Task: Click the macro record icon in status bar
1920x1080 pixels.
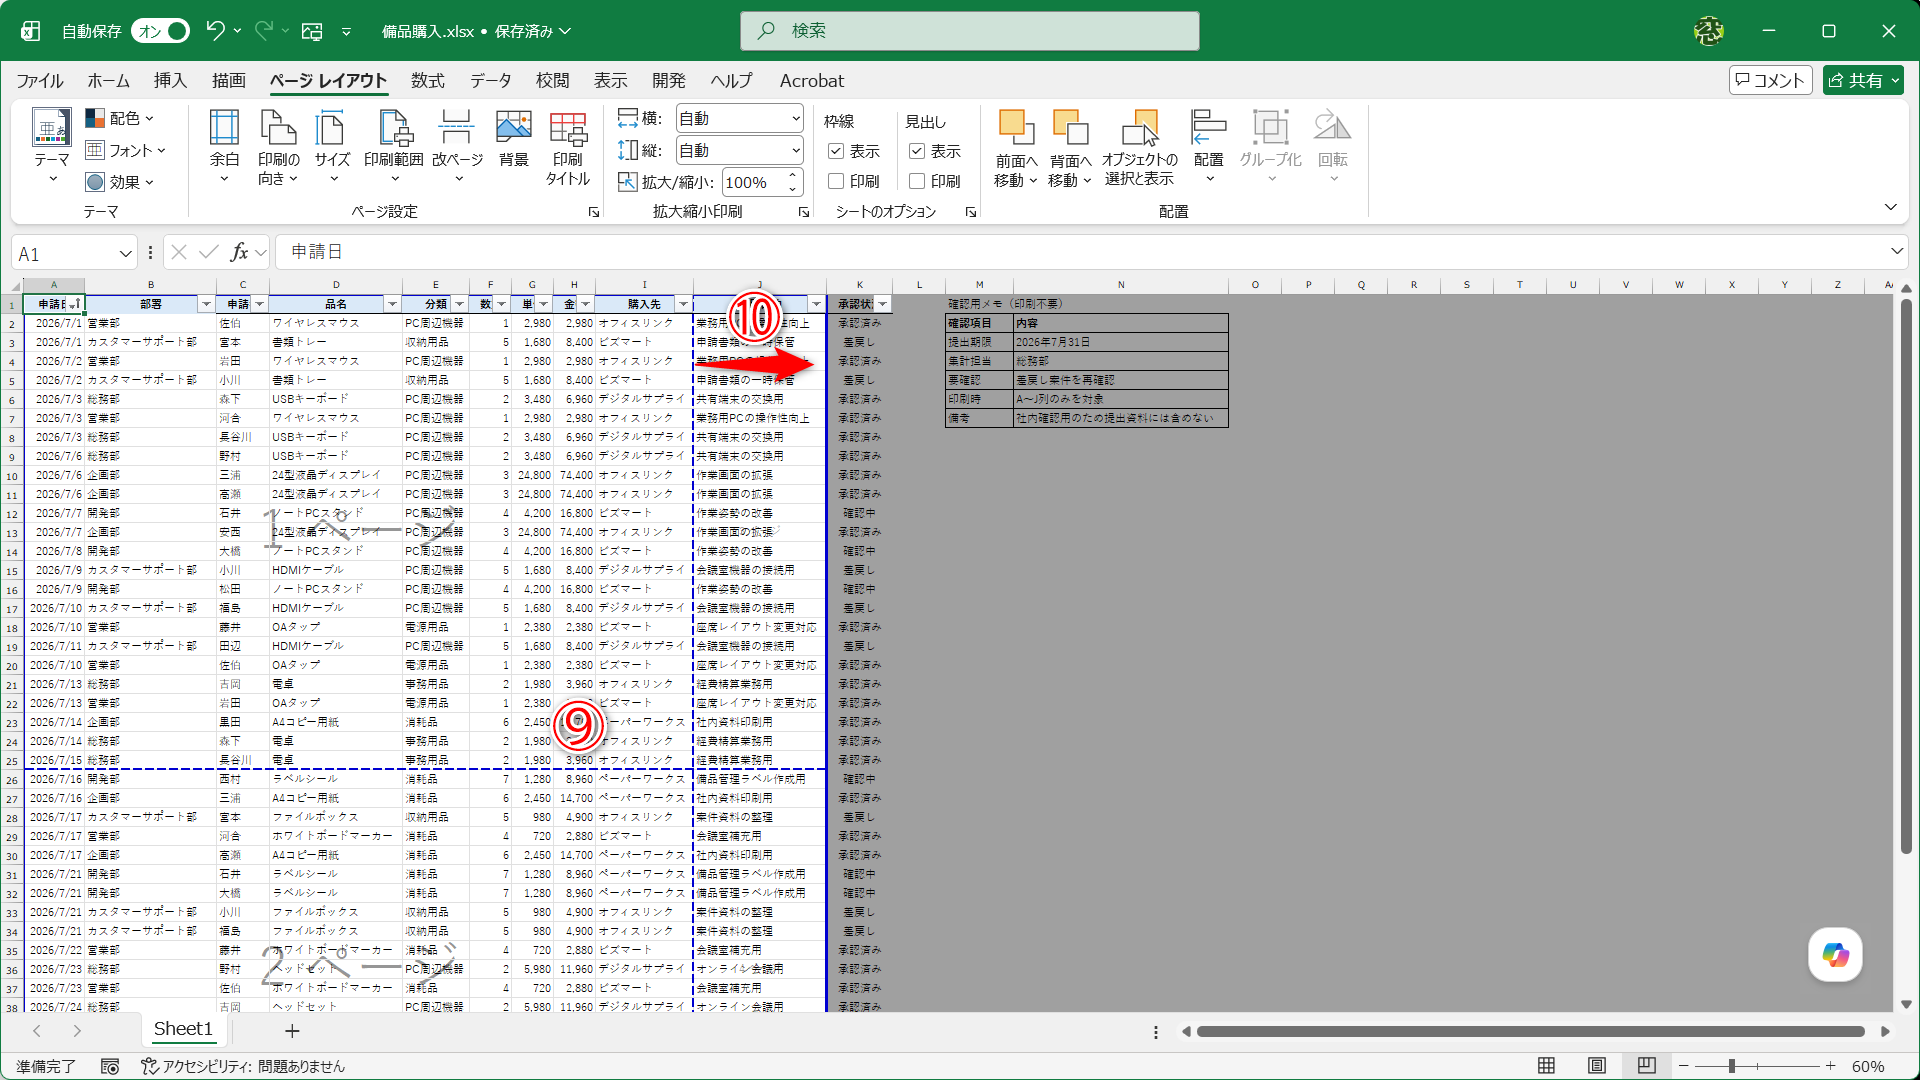Action: point(110,1067)
